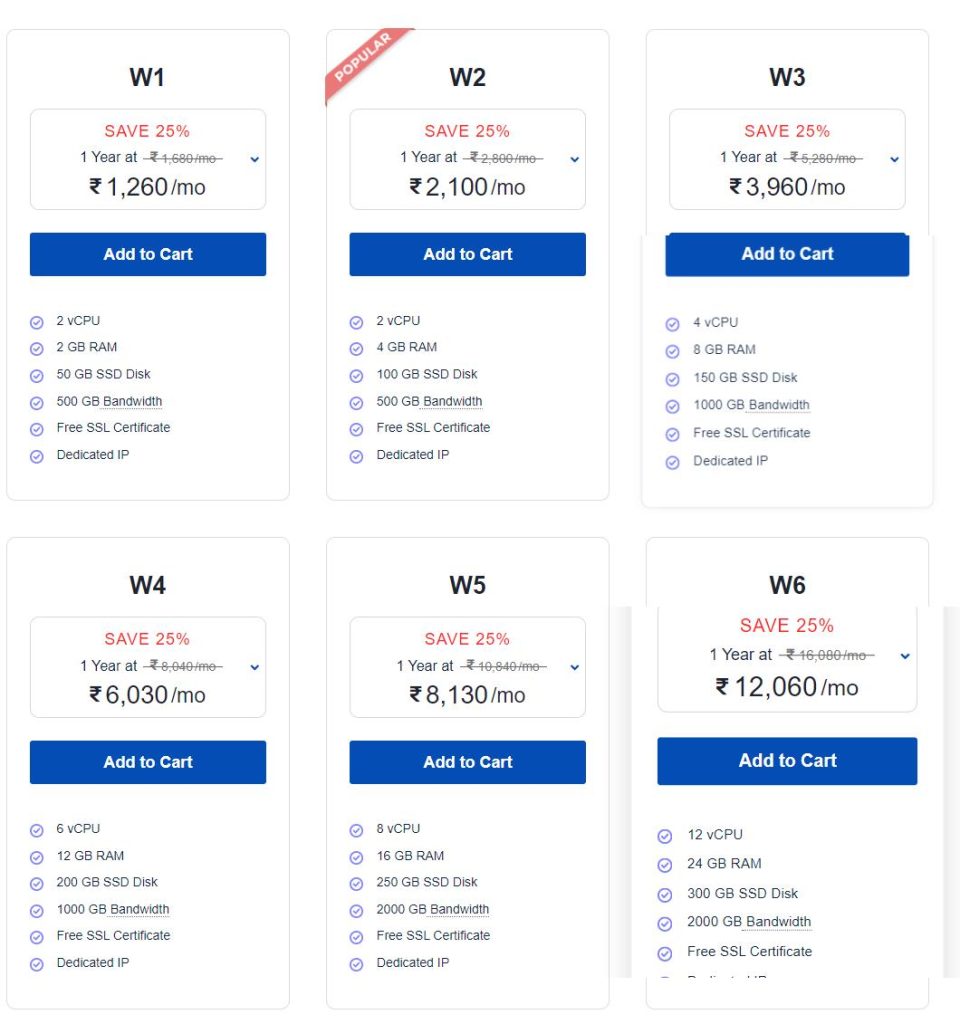Click checkmark icon next to W2 4 GB RAM
The width and height of the screenshot is (960, 1024).
356,349
